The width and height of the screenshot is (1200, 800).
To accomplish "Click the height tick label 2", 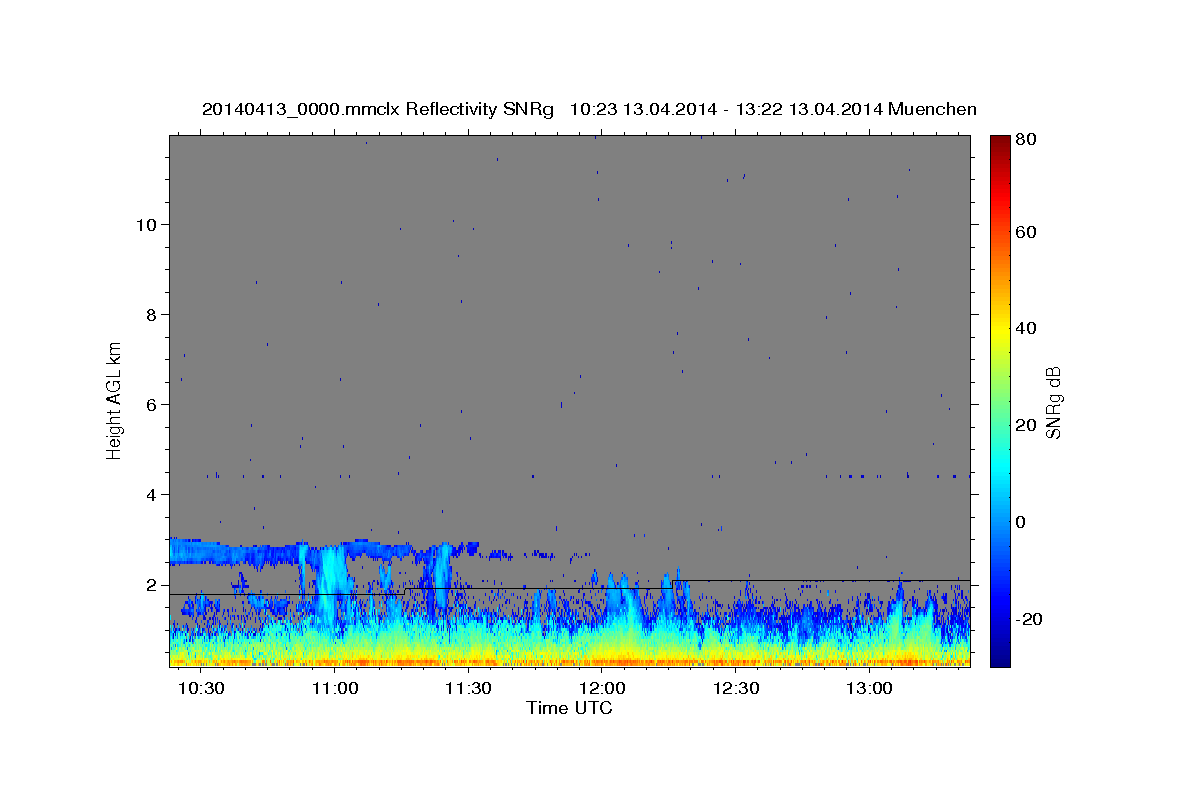I will 152,584.
